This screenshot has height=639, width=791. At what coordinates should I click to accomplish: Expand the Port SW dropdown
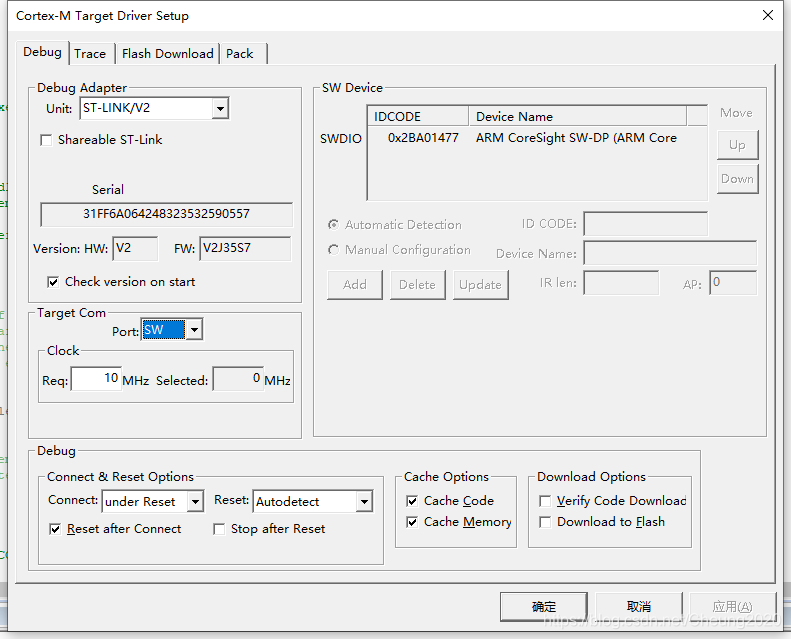pyautogui.click(x=194, y=330)
